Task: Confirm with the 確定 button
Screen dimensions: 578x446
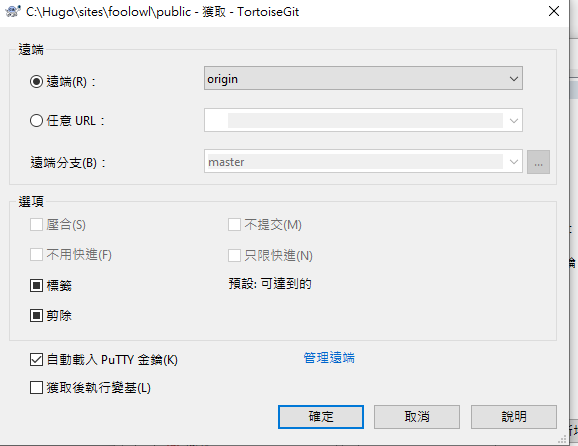Action: (321, 417)
